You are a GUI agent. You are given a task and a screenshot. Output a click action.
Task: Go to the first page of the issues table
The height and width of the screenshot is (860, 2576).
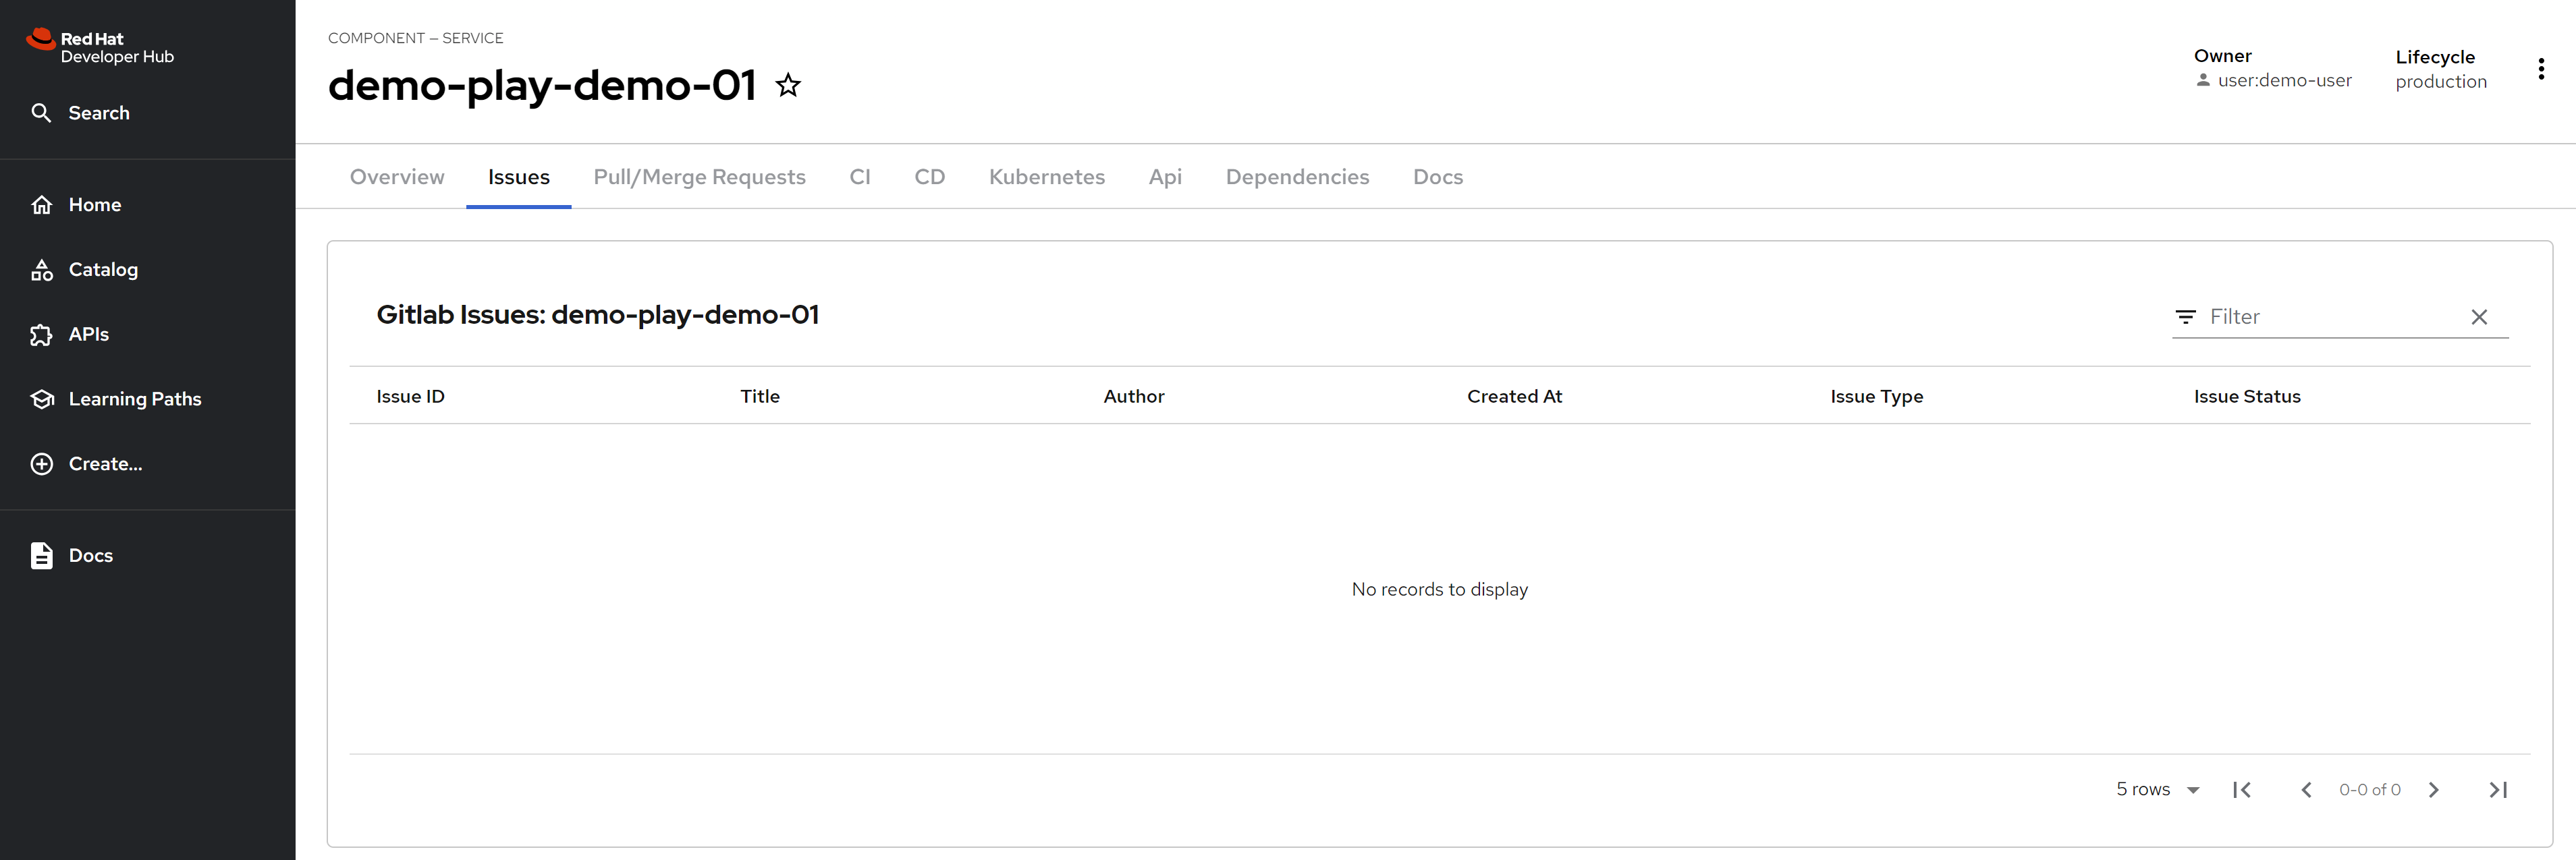coord(2241,789)
